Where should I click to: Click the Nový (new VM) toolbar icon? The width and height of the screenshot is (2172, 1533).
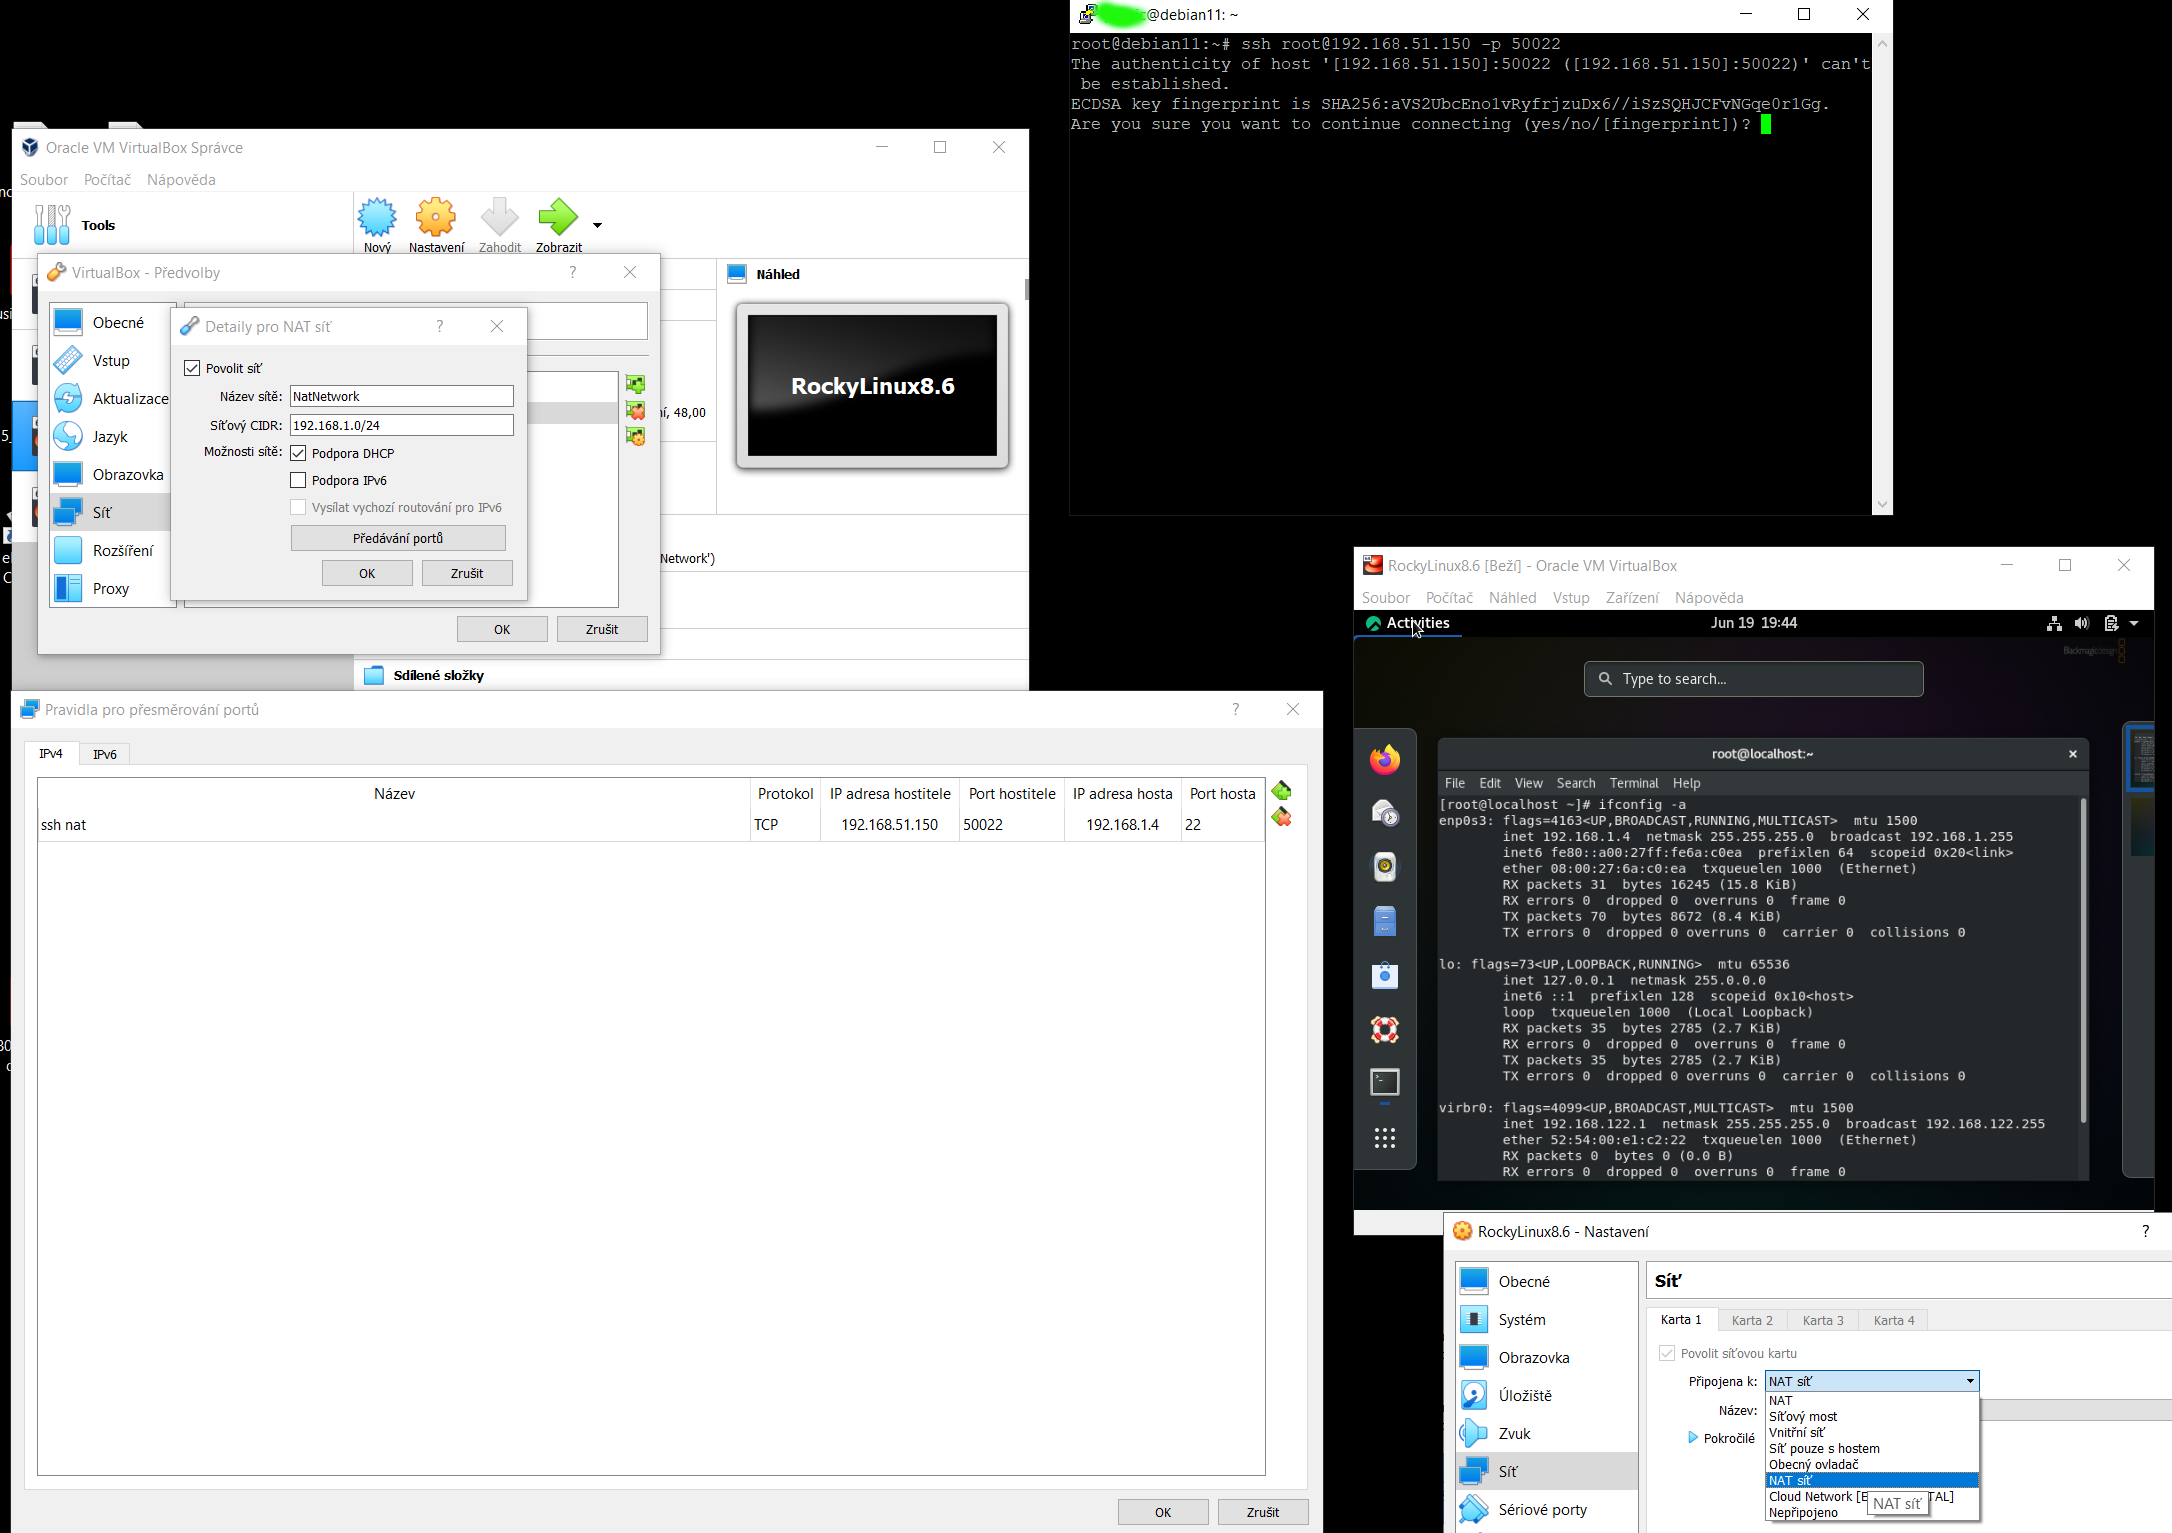pos(377,217)
